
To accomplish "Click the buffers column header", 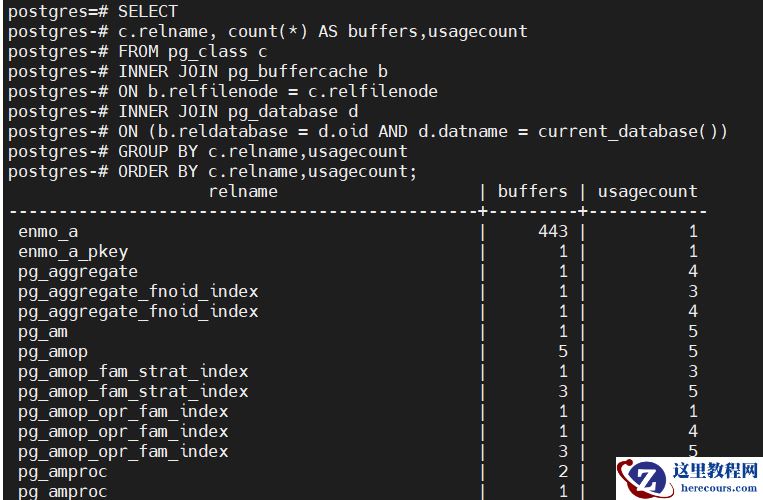I will [x=532, y=191].
